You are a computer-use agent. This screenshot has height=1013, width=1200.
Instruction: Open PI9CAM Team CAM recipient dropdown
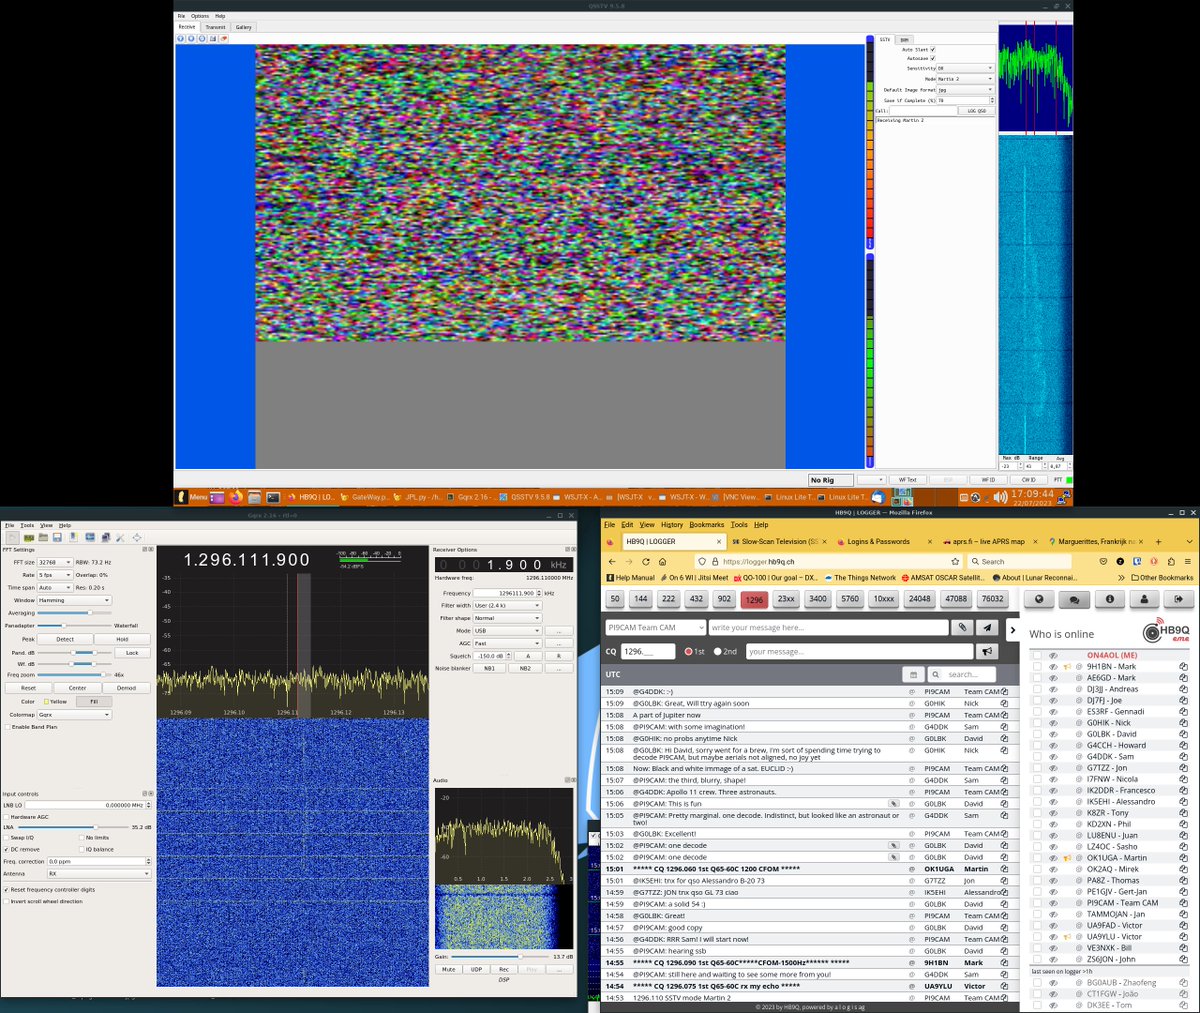click(655, 628)
